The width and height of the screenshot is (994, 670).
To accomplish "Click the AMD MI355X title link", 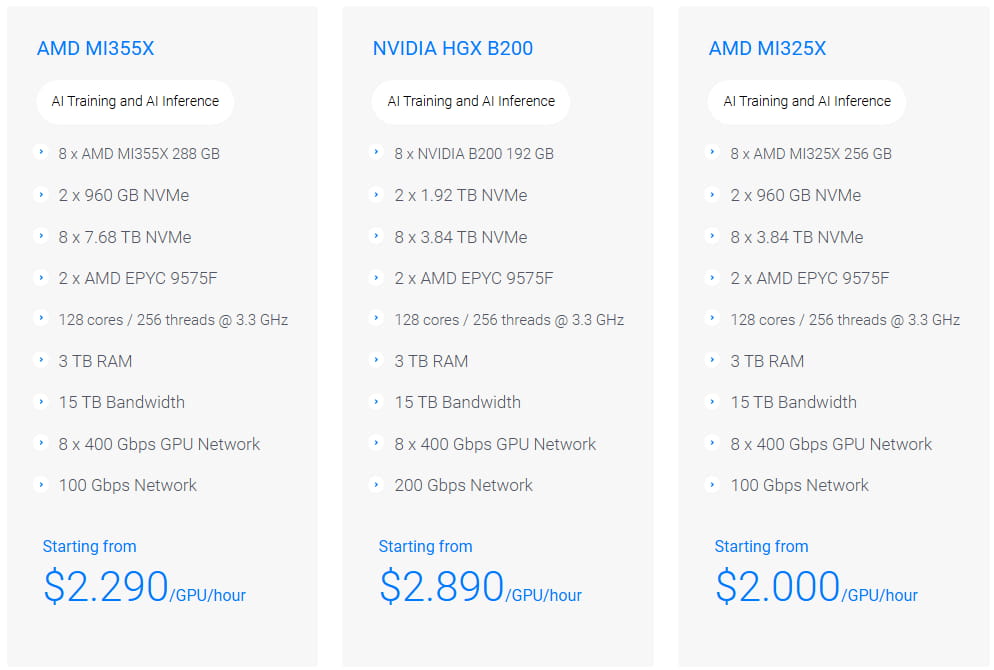I will [x=95, y=48].
